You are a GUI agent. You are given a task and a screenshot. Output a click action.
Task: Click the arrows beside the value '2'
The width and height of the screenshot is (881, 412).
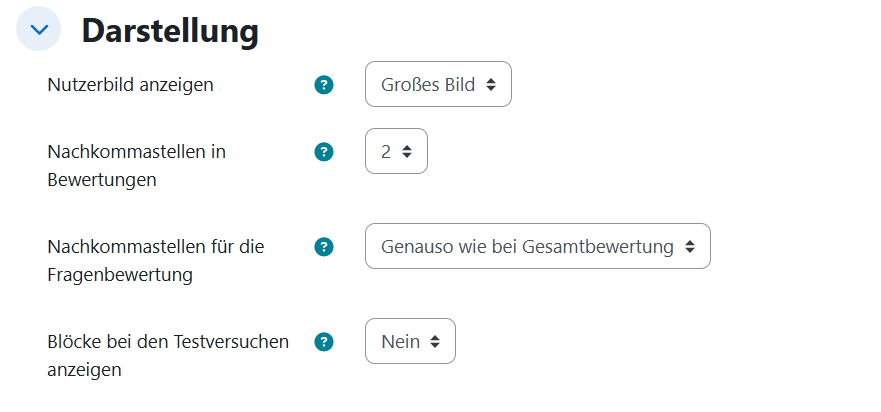tap(407, 152)
